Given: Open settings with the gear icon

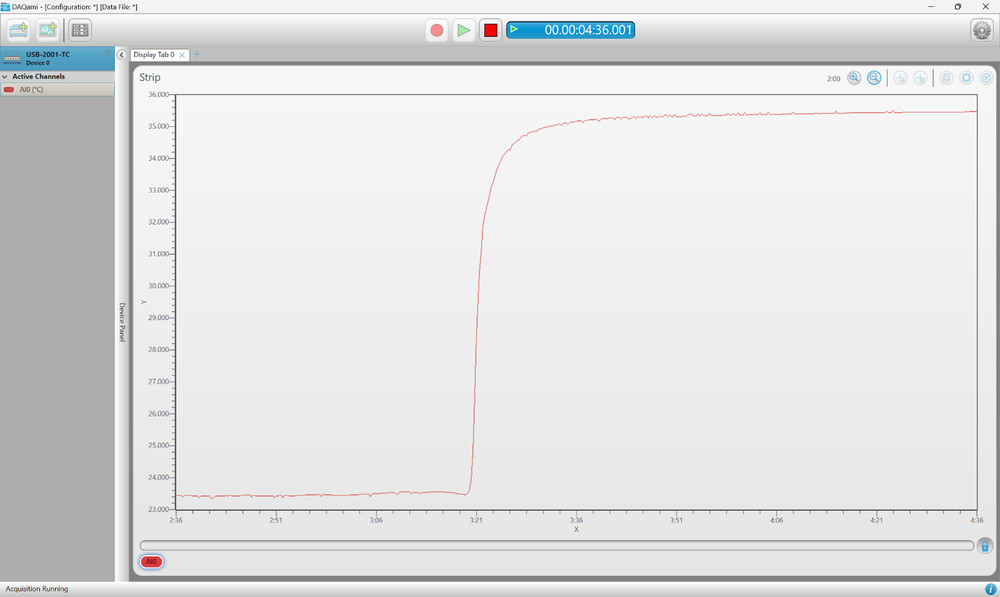Looking at the screenshot, I should (982, 30).
